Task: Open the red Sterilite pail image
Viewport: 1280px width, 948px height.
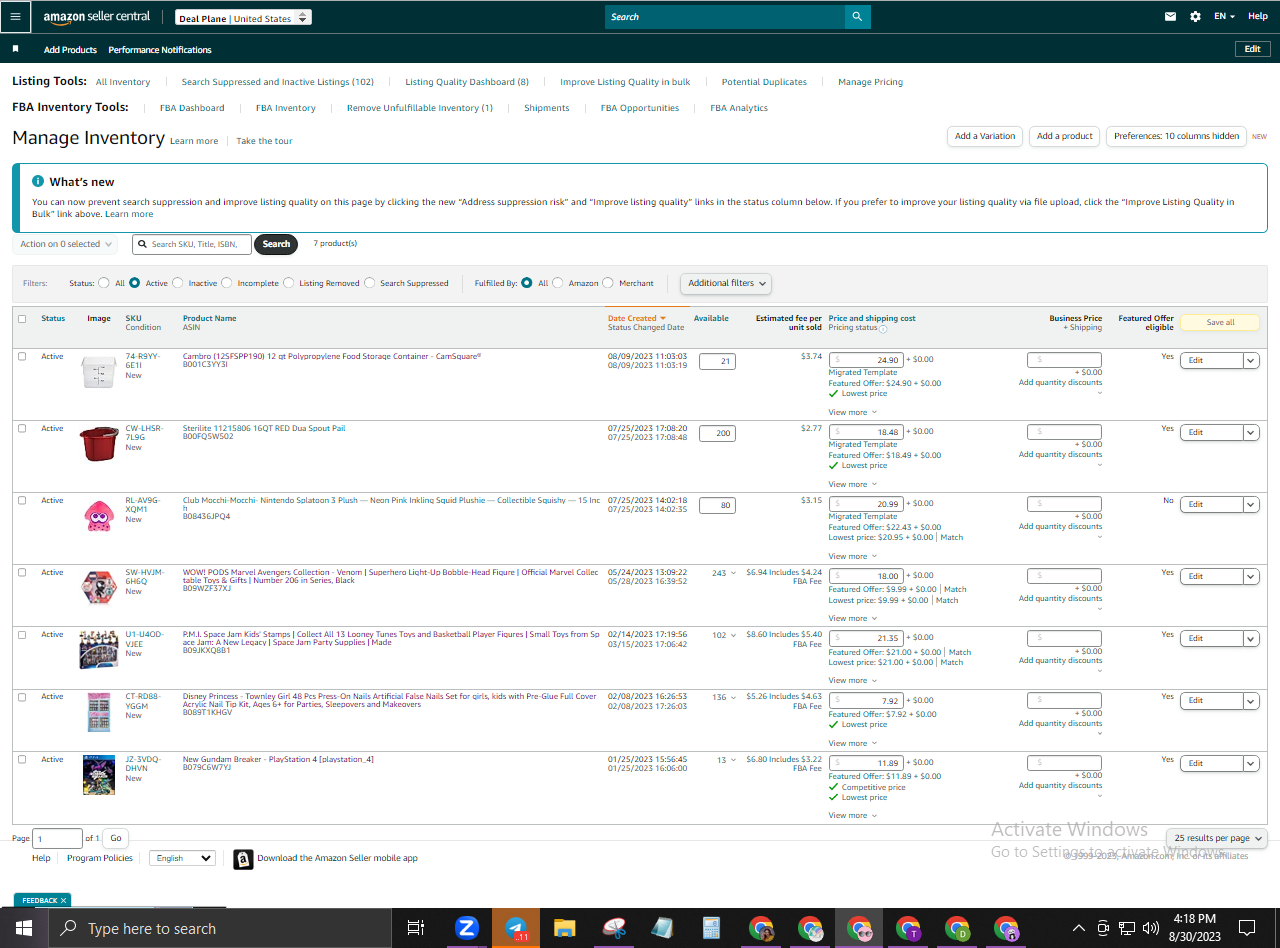Action: tap(98, 443)
